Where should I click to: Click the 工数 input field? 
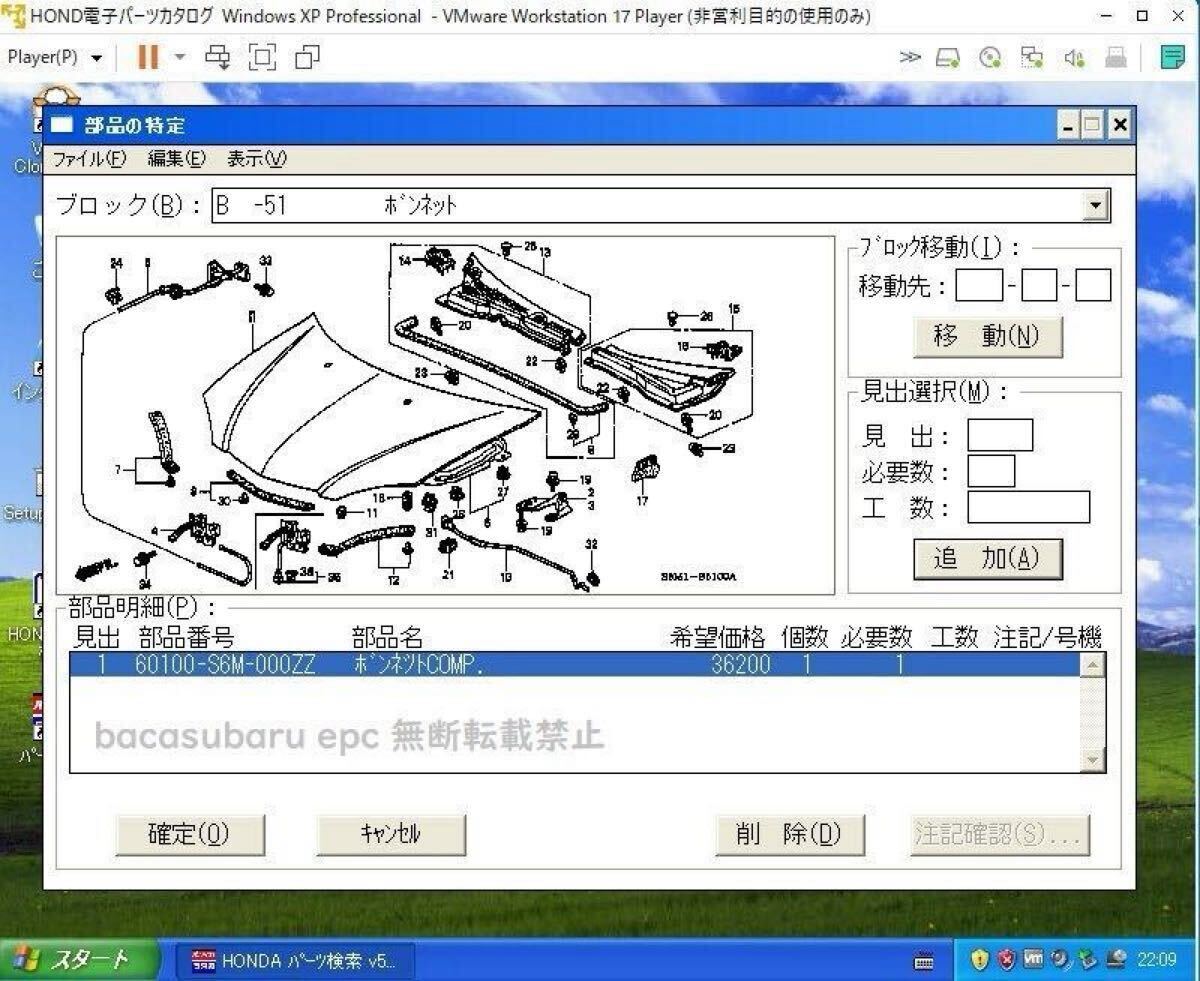coord(1028,508)
